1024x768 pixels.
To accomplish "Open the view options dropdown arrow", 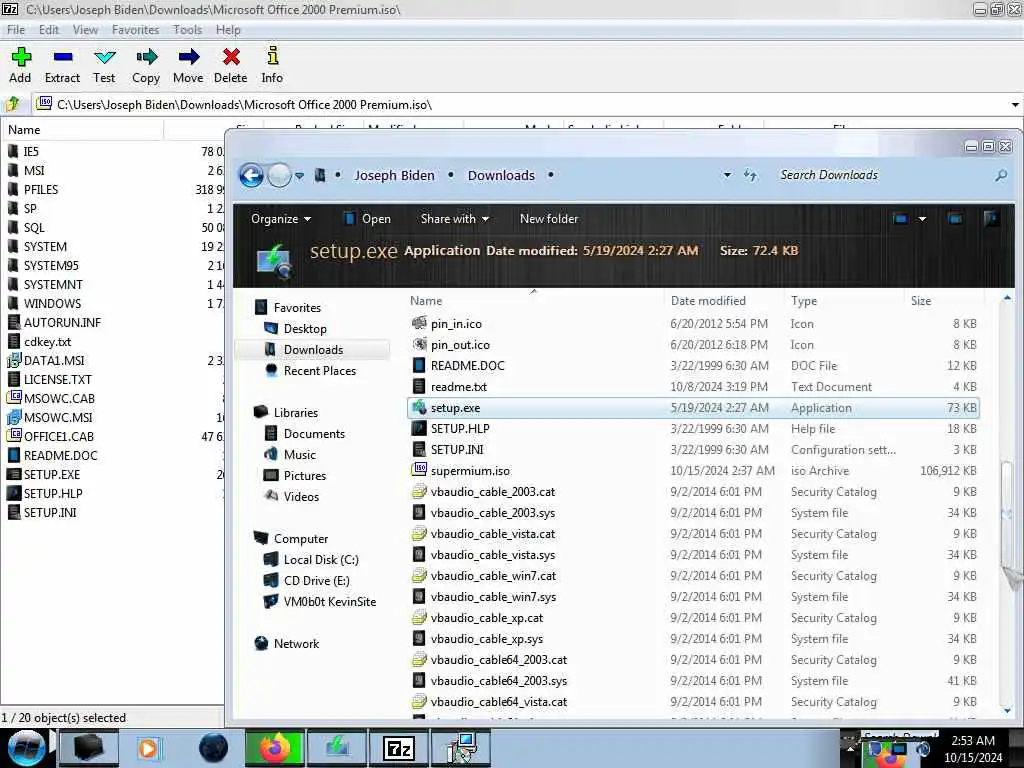I will [922, 219].
